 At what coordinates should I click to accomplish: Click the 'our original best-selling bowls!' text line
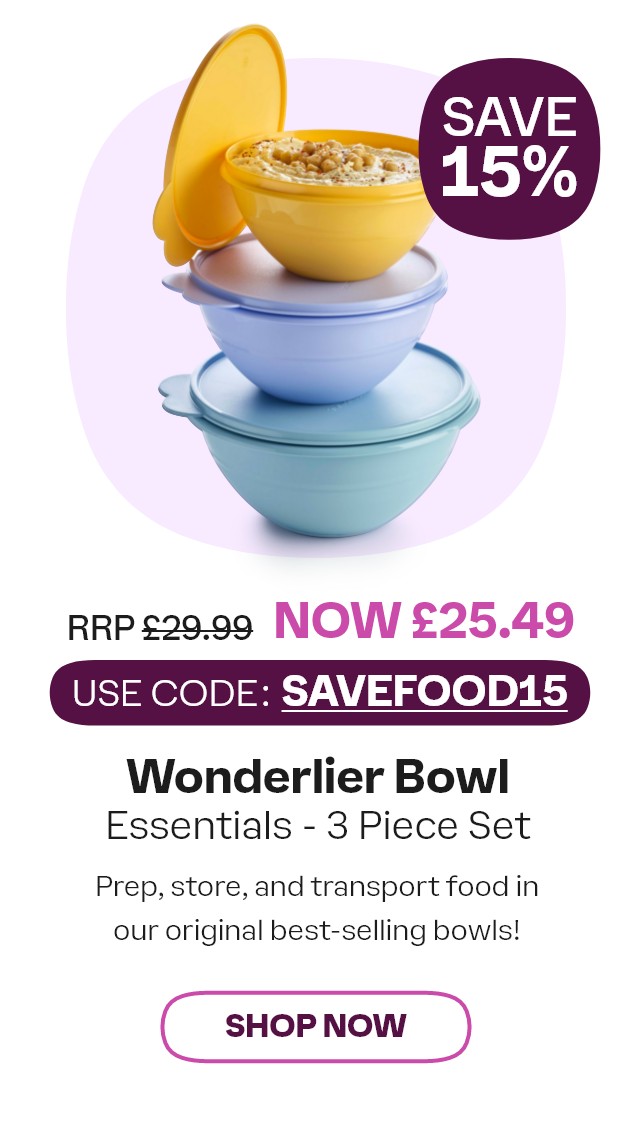click(x=317, y=931)
